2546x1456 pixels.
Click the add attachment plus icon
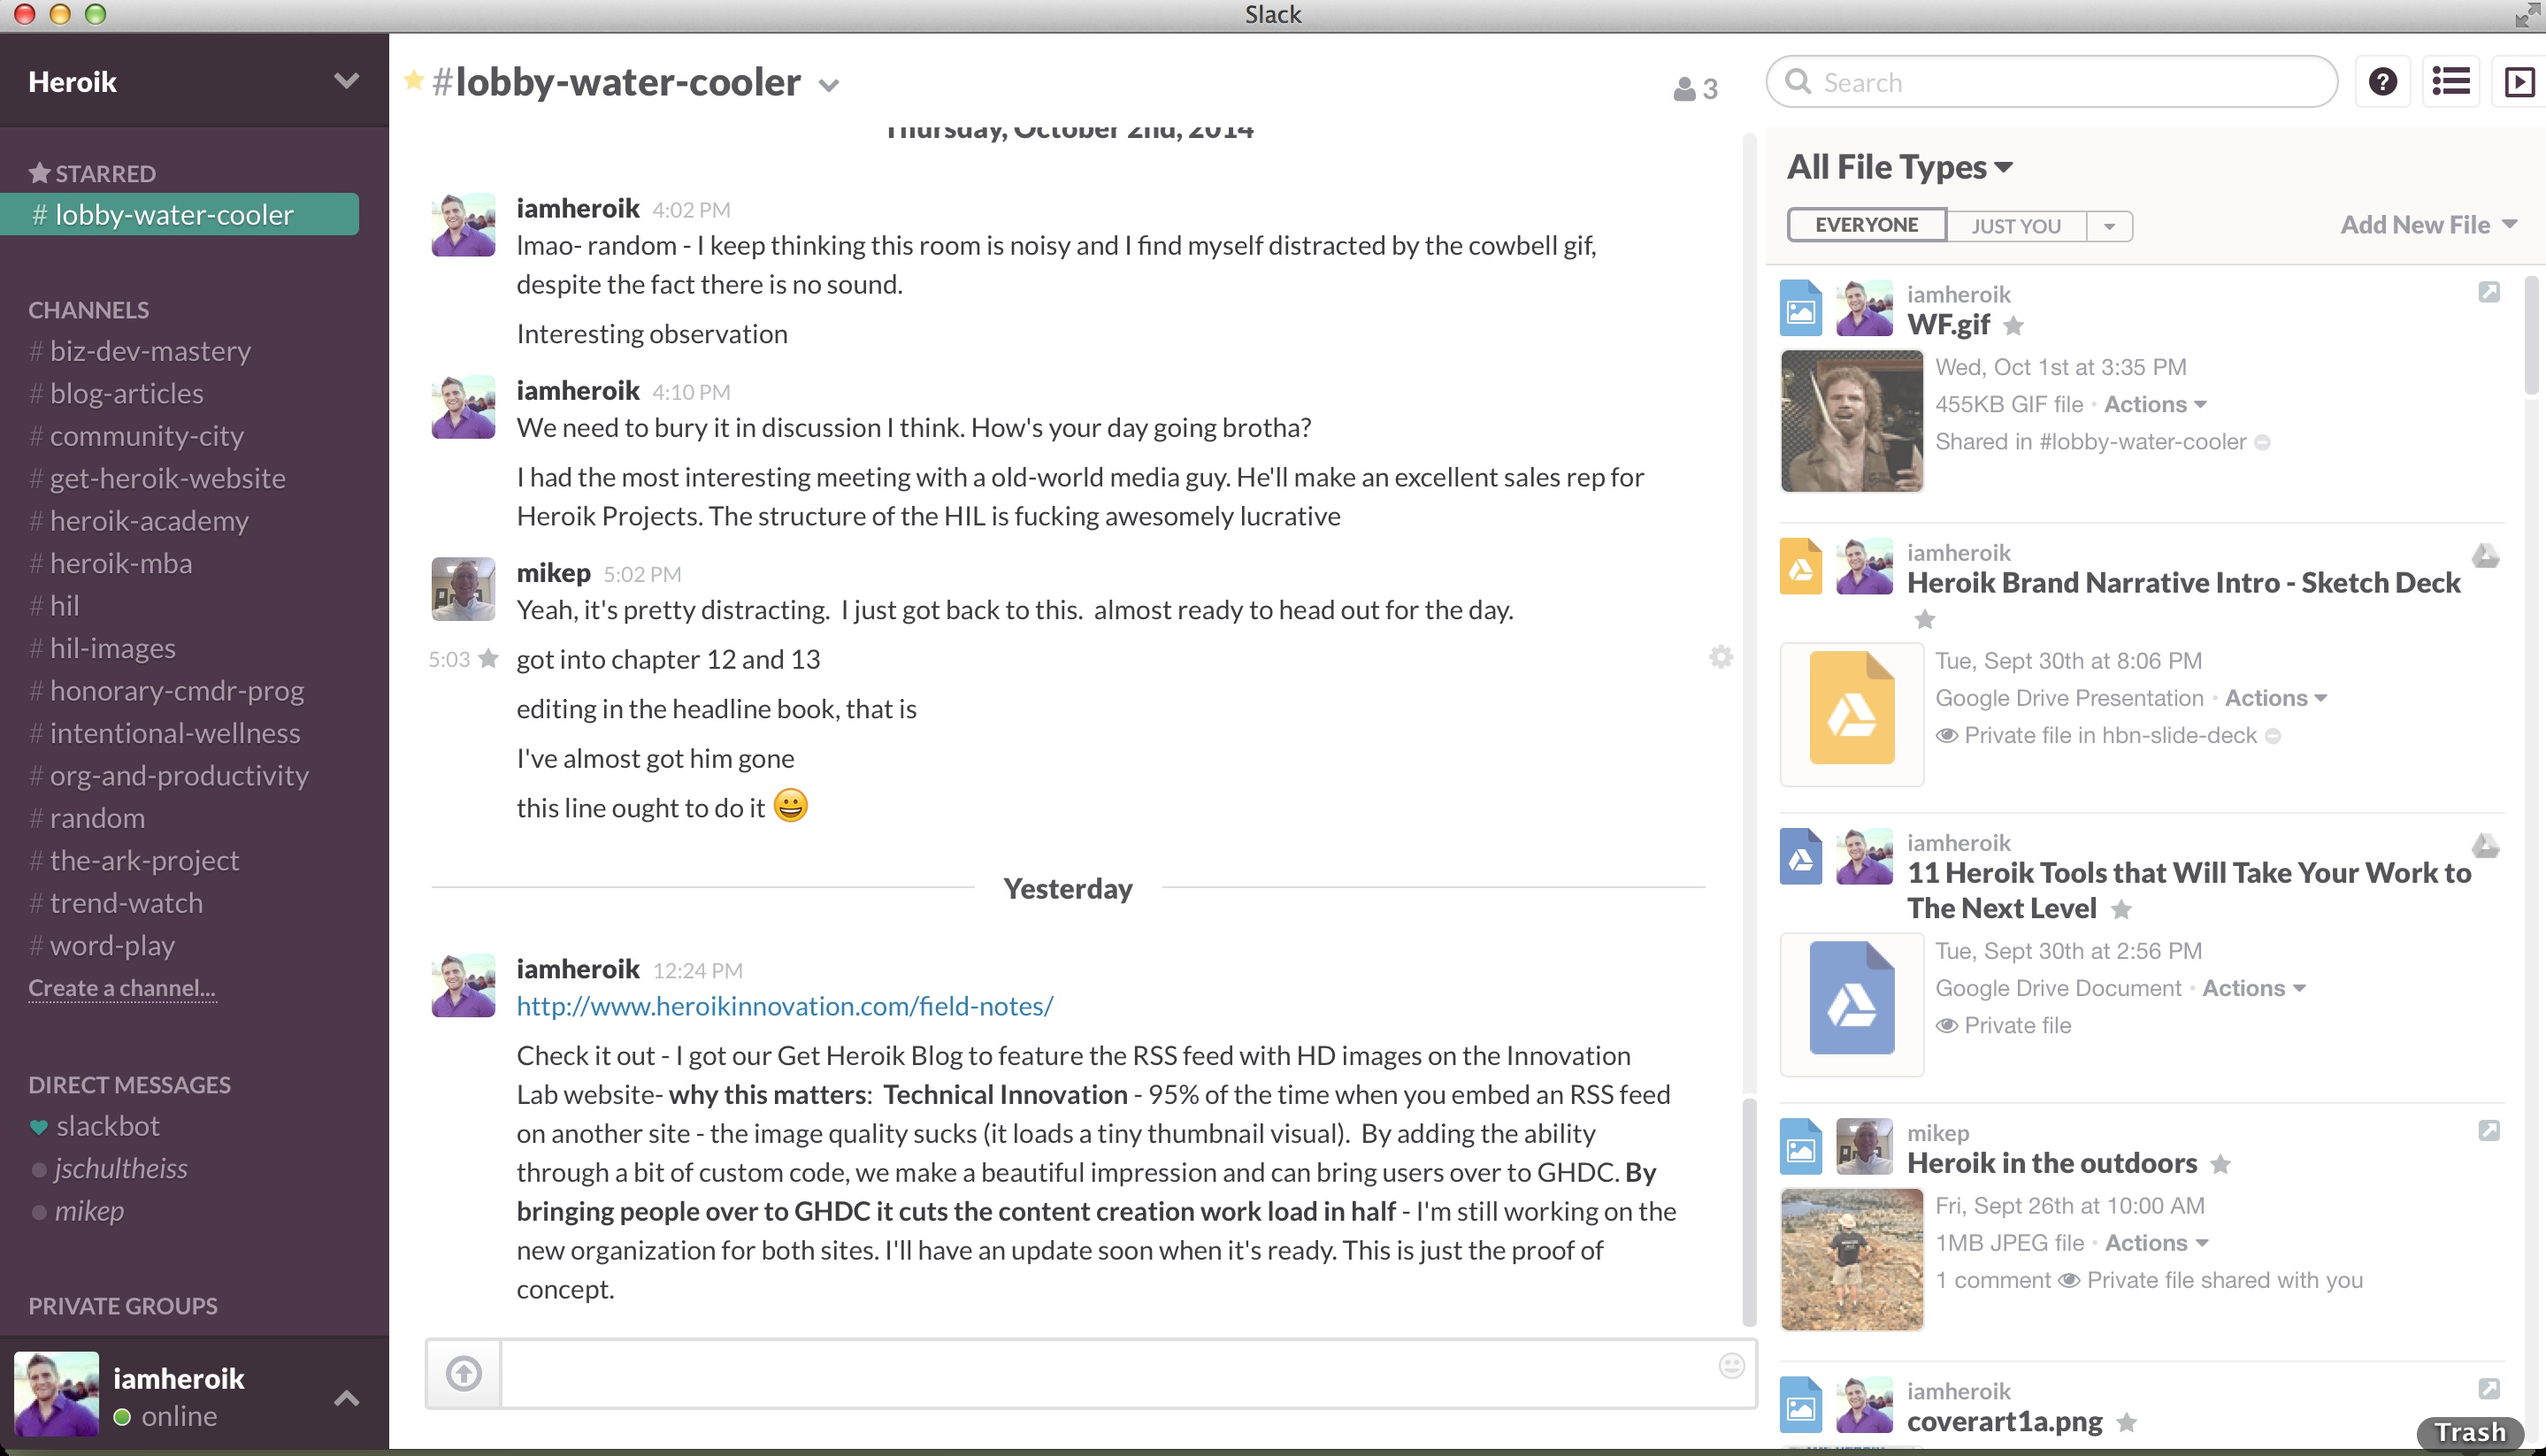tap(464, 1374)
